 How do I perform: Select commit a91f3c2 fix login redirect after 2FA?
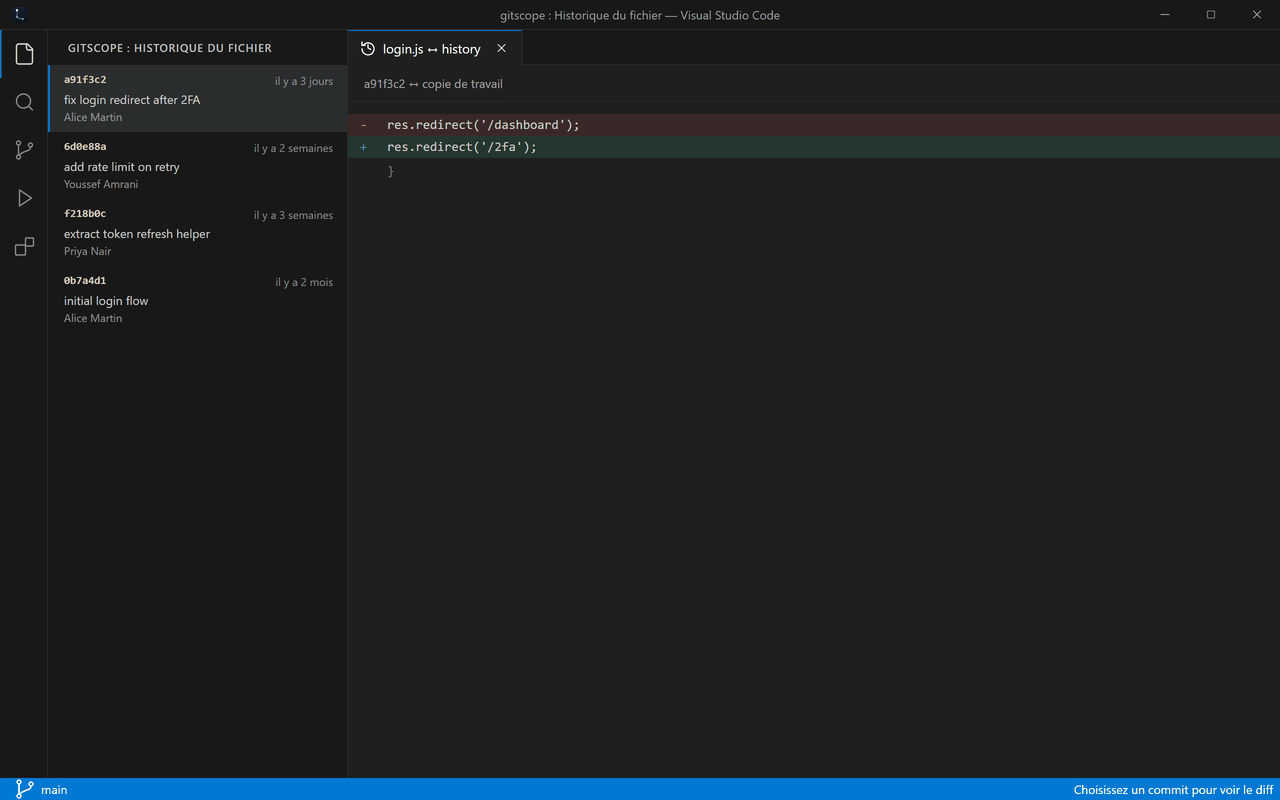click(x=198, y=99)
